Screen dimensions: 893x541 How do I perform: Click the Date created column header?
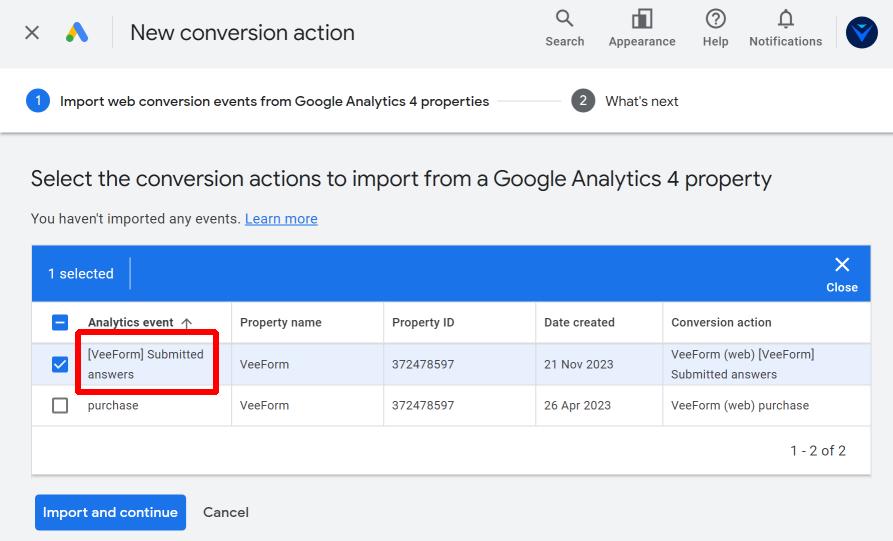pyautogui.click(x=579, y=322)
